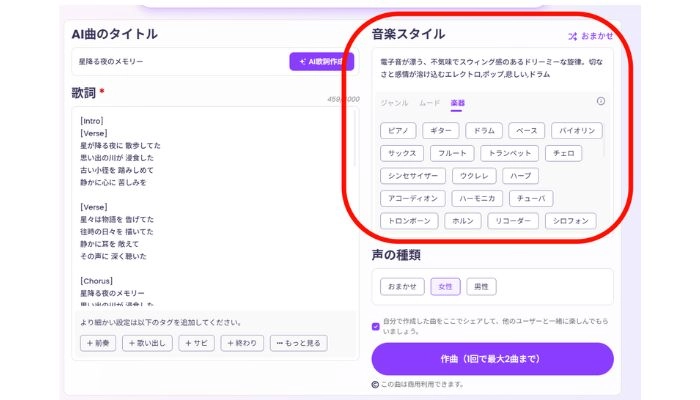
Task: Add the 歌い出し tag to lyrics
Action: click(147, 343)
